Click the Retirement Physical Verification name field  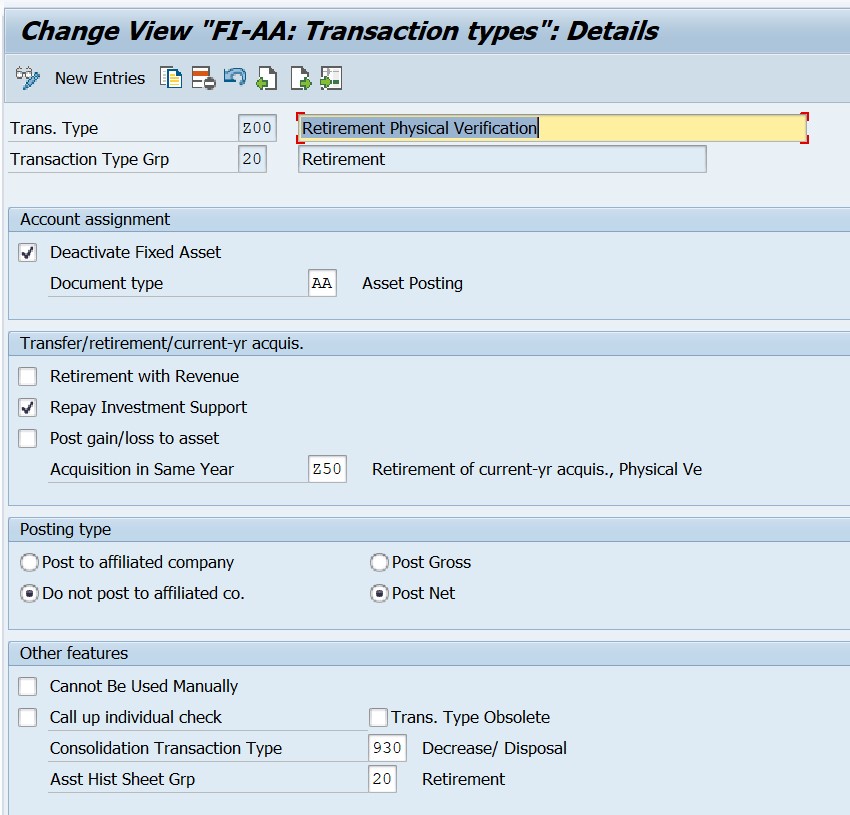point(552,128)
